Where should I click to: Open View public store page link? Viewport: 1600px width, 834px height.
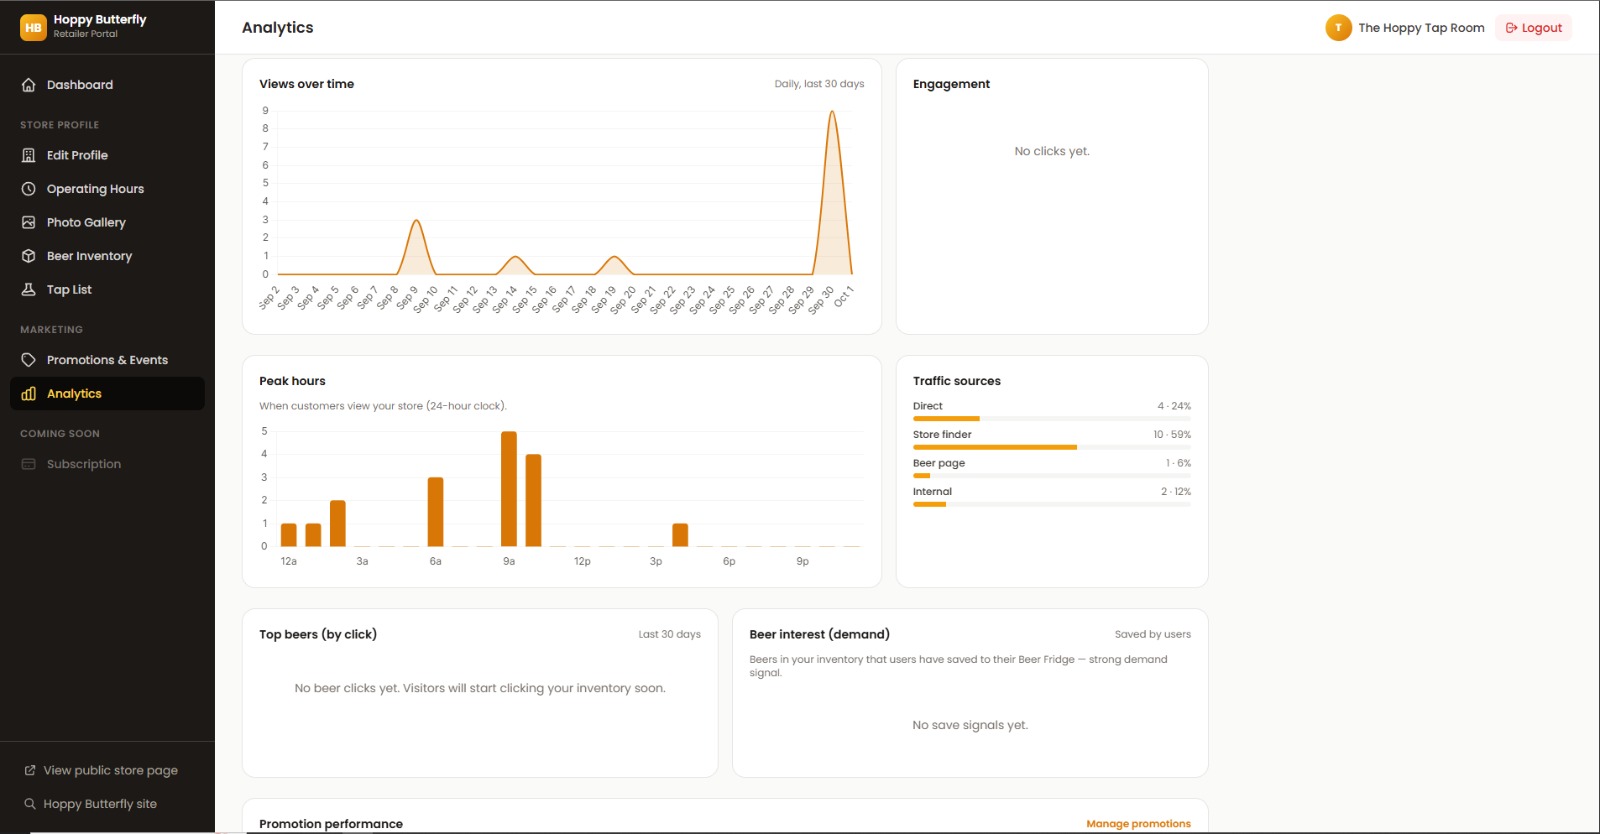pyautogui.click(x=101, y=770)
